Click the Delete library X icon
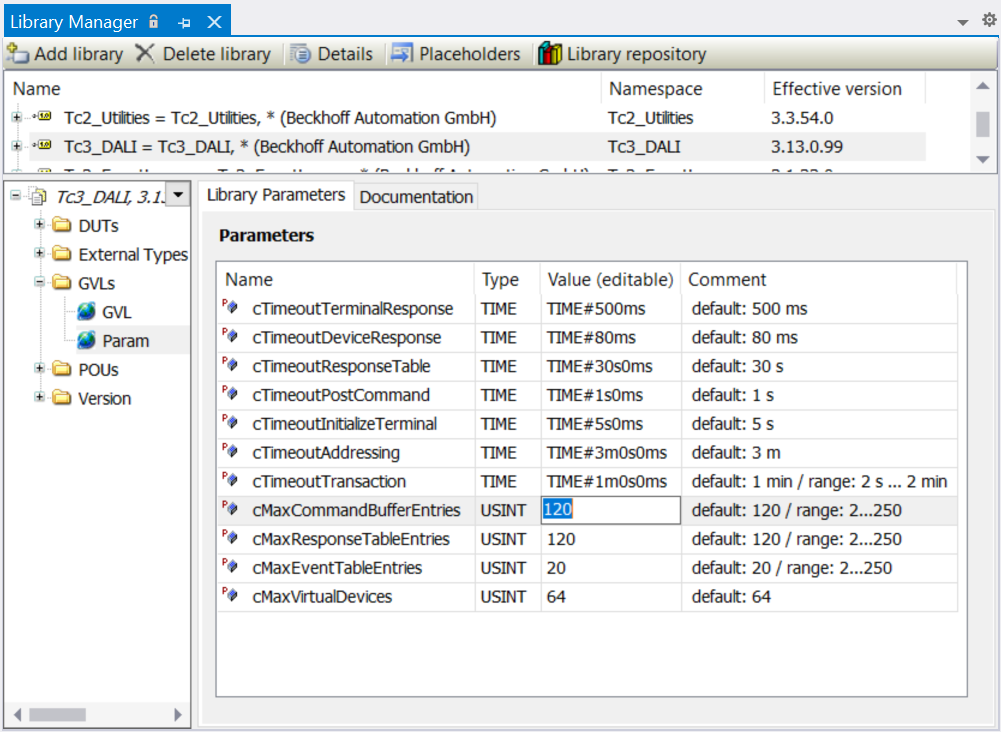This screenshot has height=732, width=1001. (x=145, y=54)
